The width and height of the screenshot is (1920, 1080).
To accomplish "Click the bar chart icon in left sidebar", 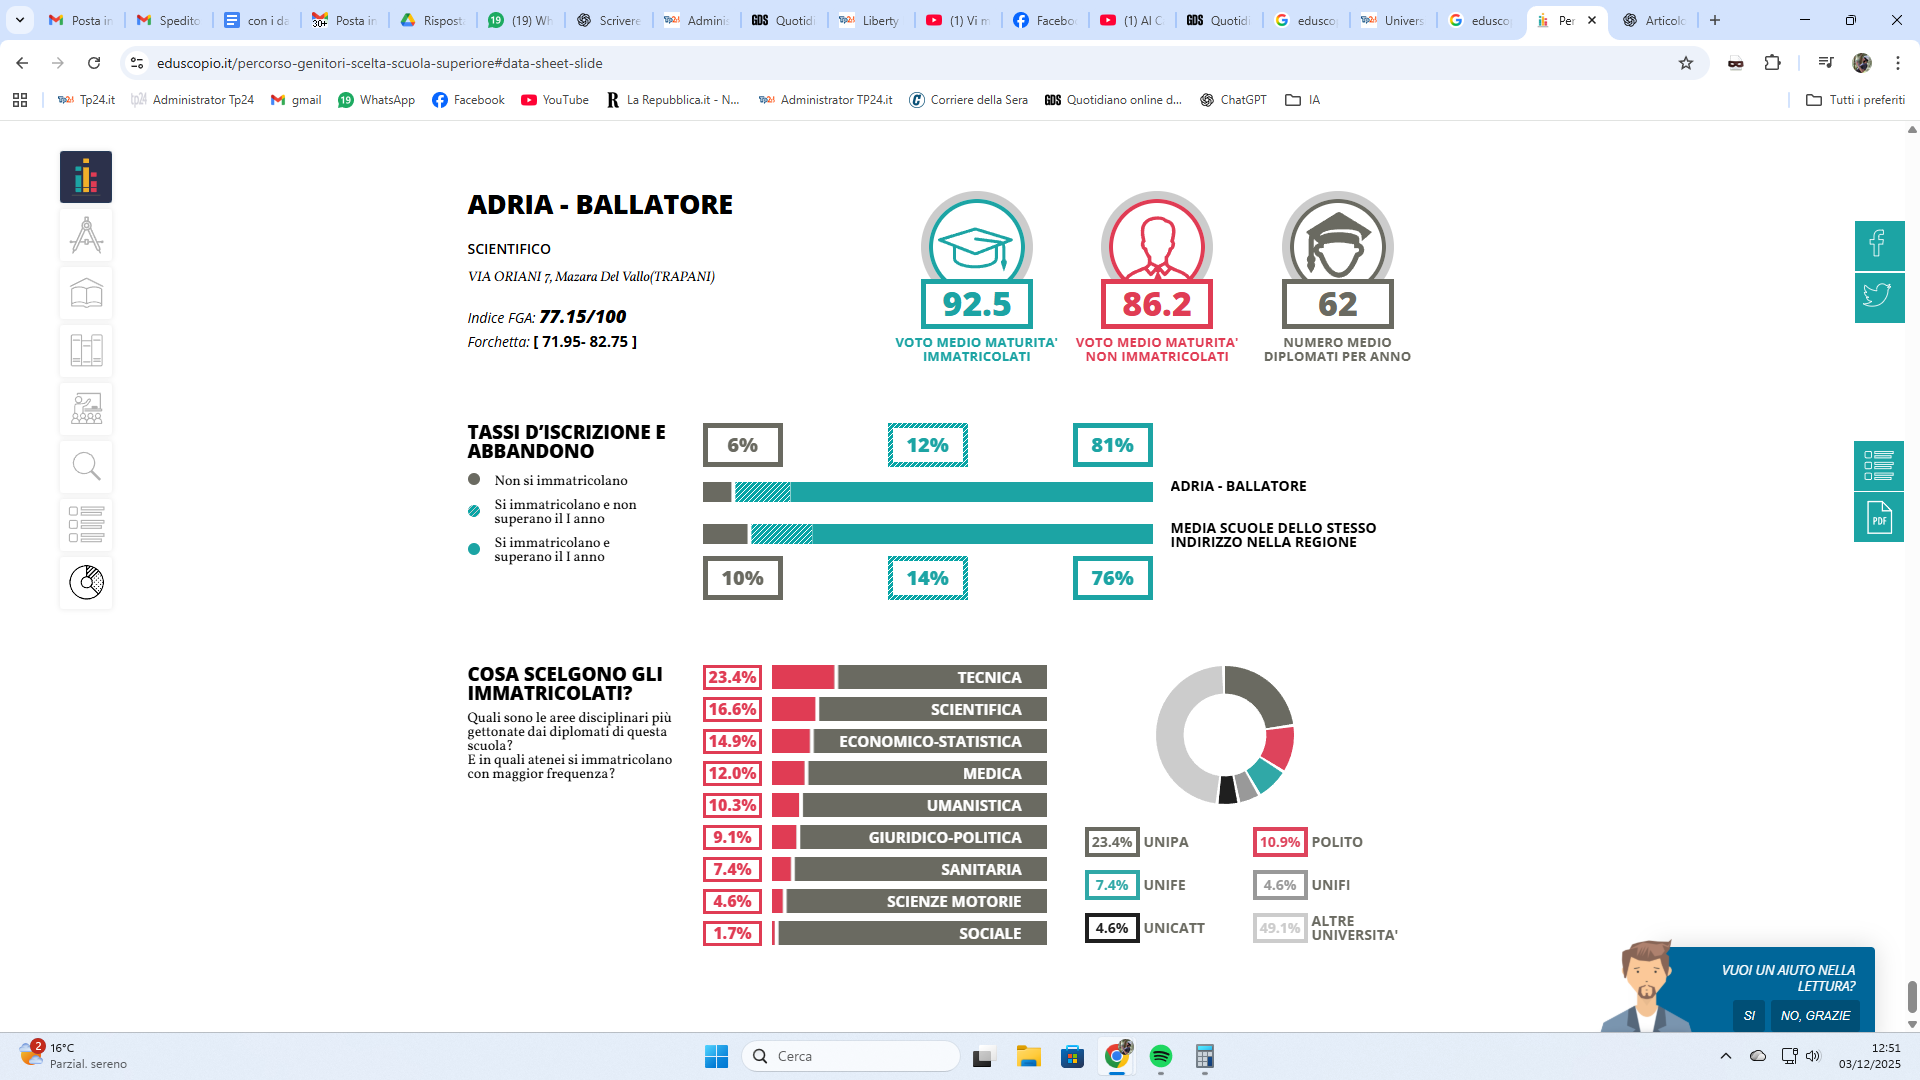I will (86, 177).
